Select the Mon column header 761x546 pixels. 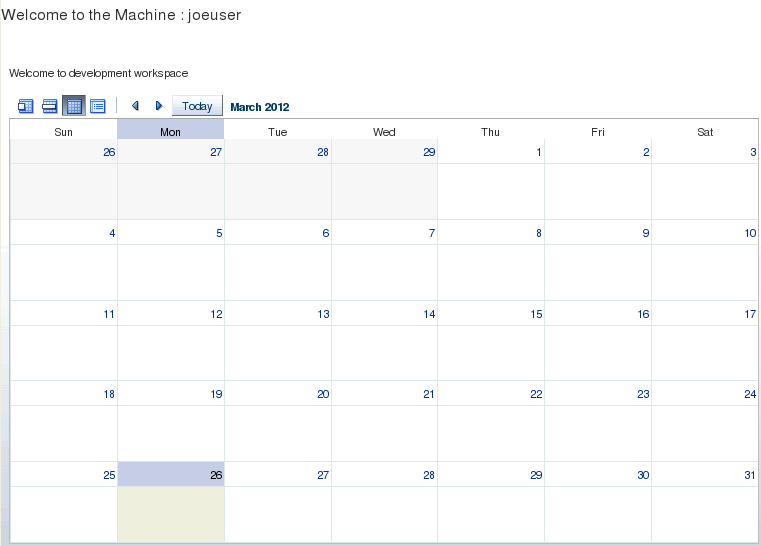pos(171,131)
